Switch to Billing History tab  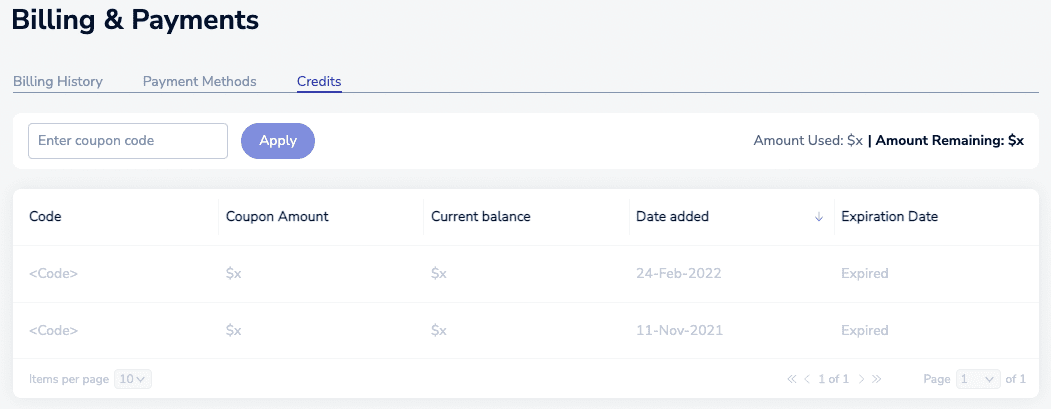[x=58, y=82]
